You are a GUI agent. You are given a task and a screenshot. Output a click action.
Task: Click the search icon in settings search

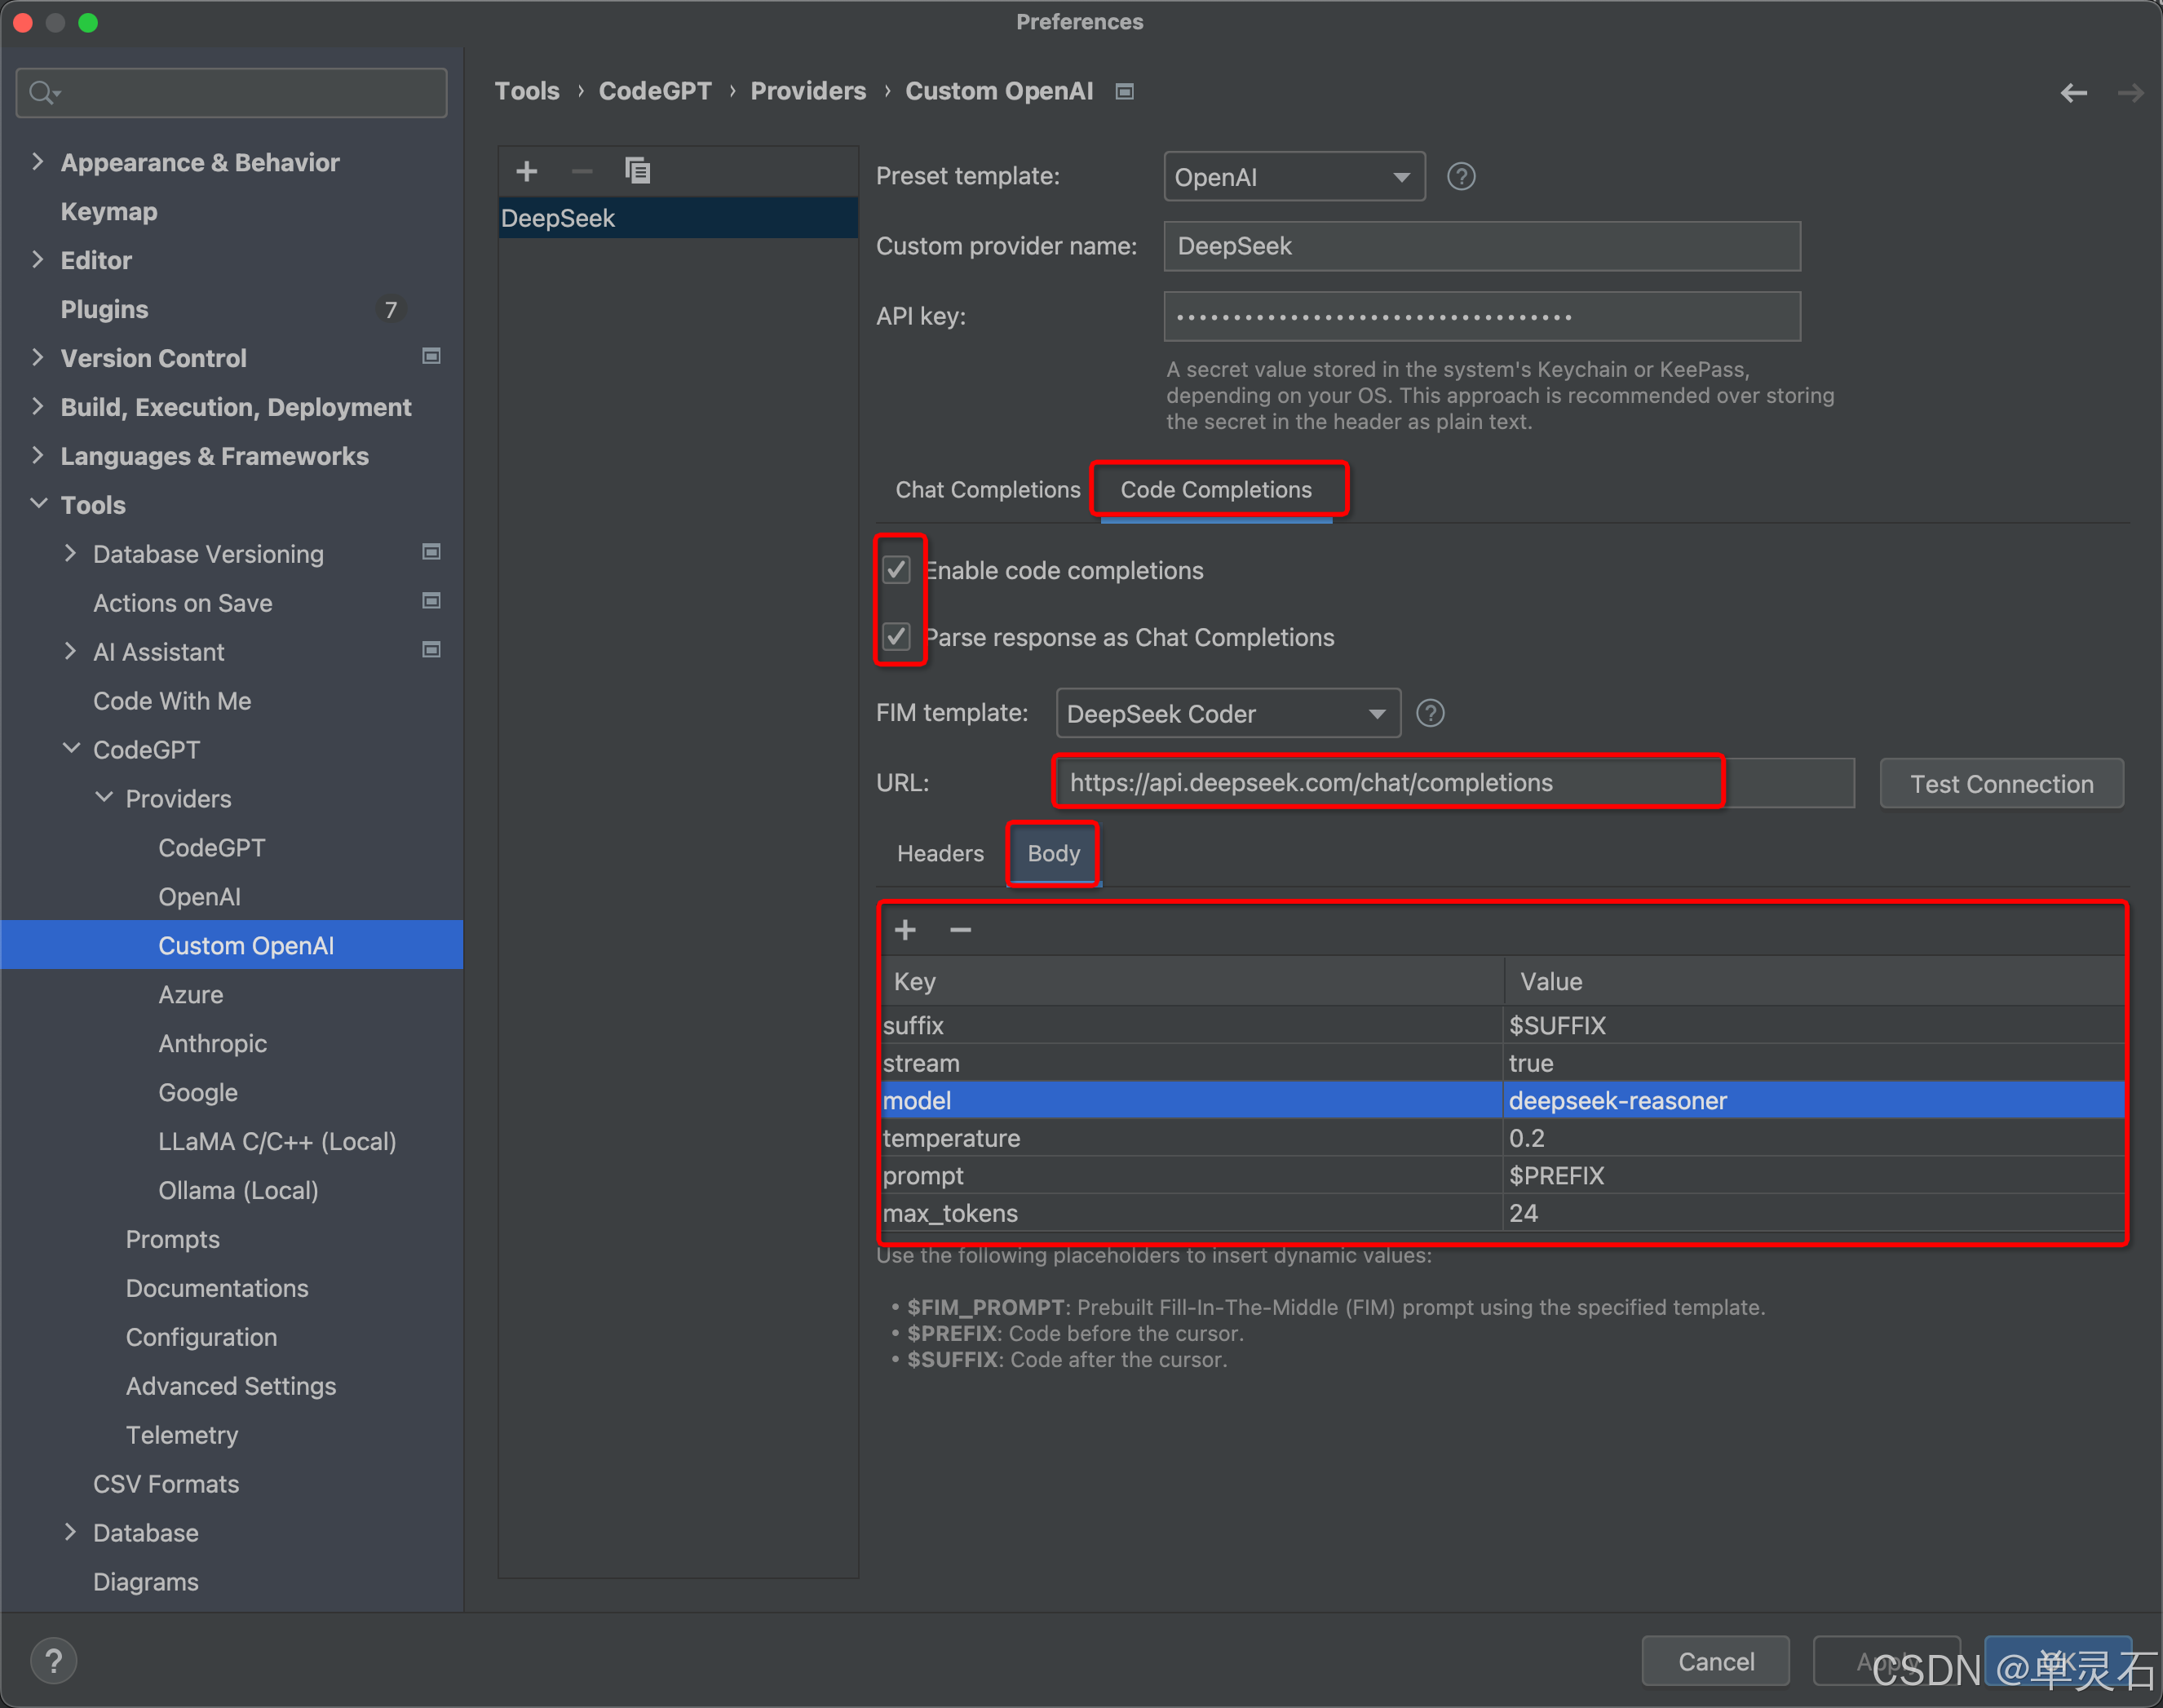pyautogui.click(x=42, y=93)
